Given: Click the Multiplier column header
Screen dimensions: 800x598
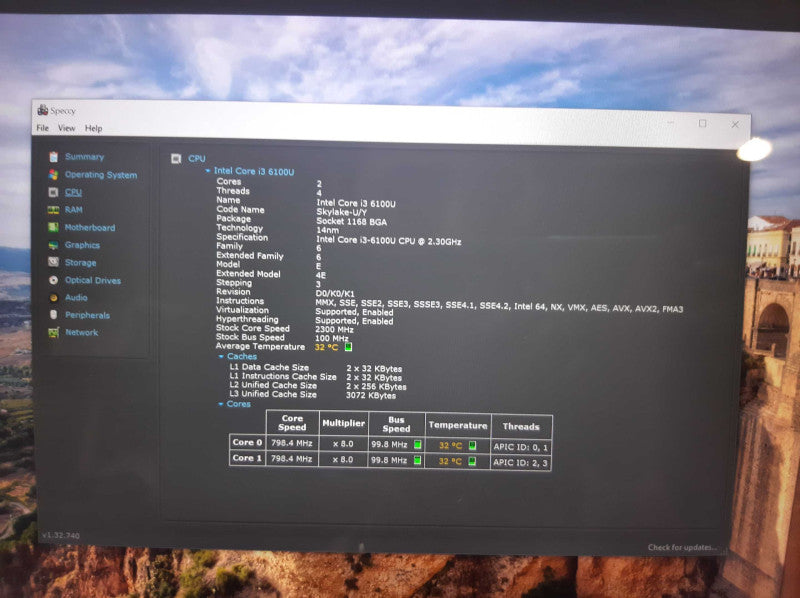Looking at the screenshot, I should point(343,423).
